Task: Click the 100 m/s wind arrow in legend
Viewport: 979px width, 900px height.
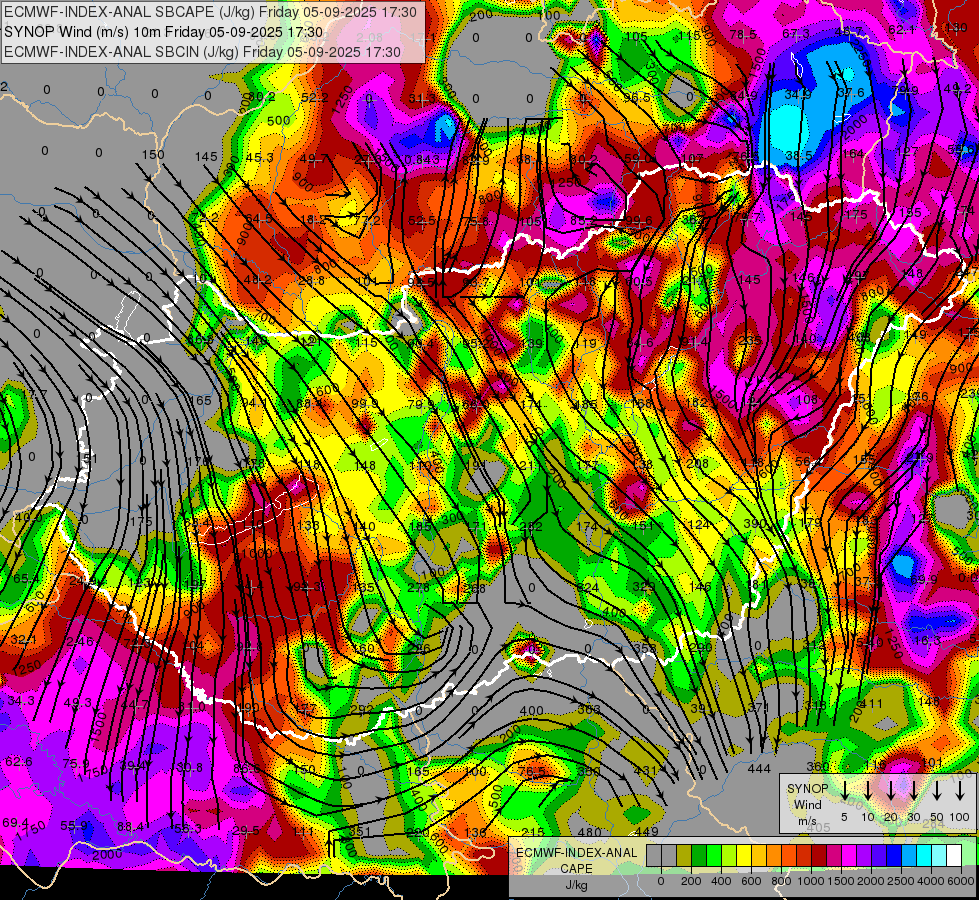Action: [x=960, y=791]
